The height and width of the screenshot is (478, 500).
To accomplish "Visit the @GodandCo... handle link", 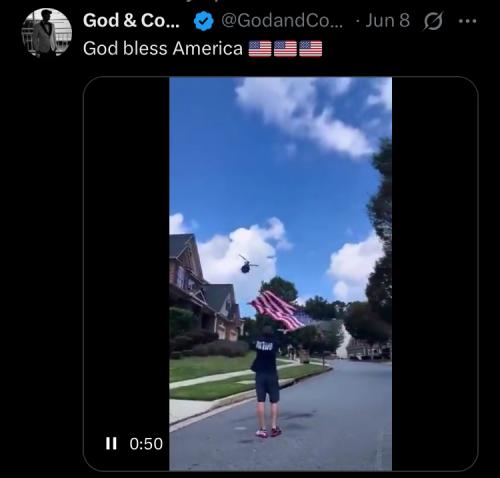I will (282, 20).
